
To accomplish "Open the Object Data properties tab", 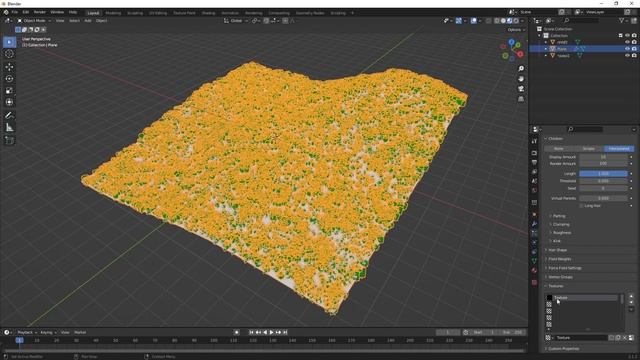I will click(534, 261).
